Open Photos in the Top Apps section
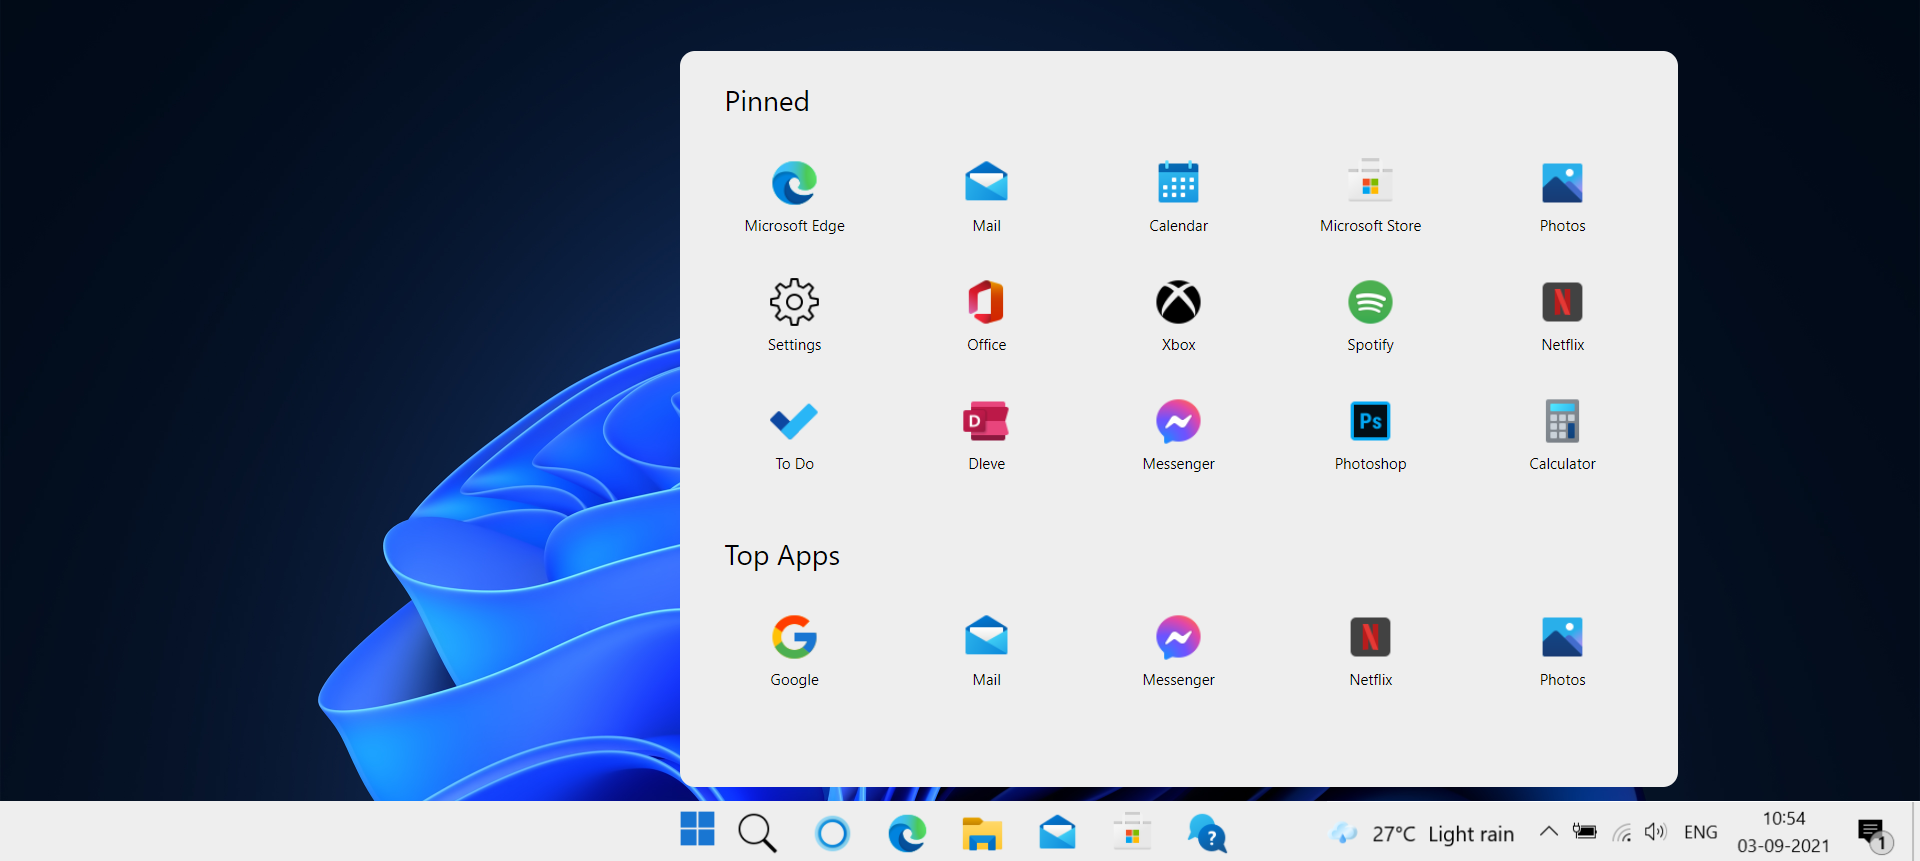Viewport: 1920px width, 861px height. click(1562, 651)
